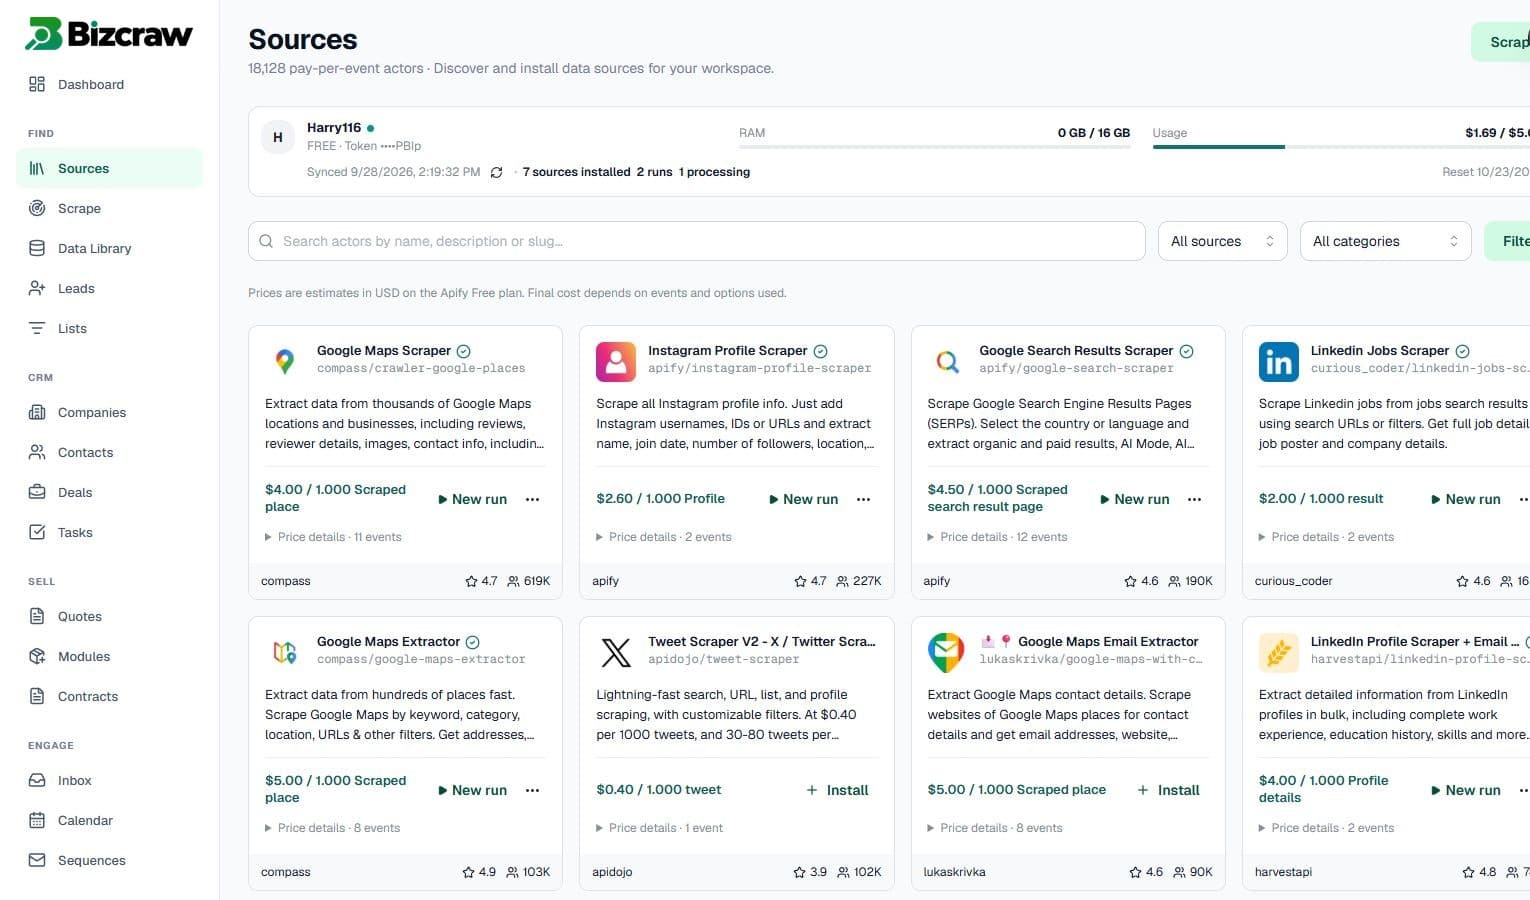Go to Dashboard in sidebar
This screenshot has height=900, width=1530.
[x=109, y=84]
